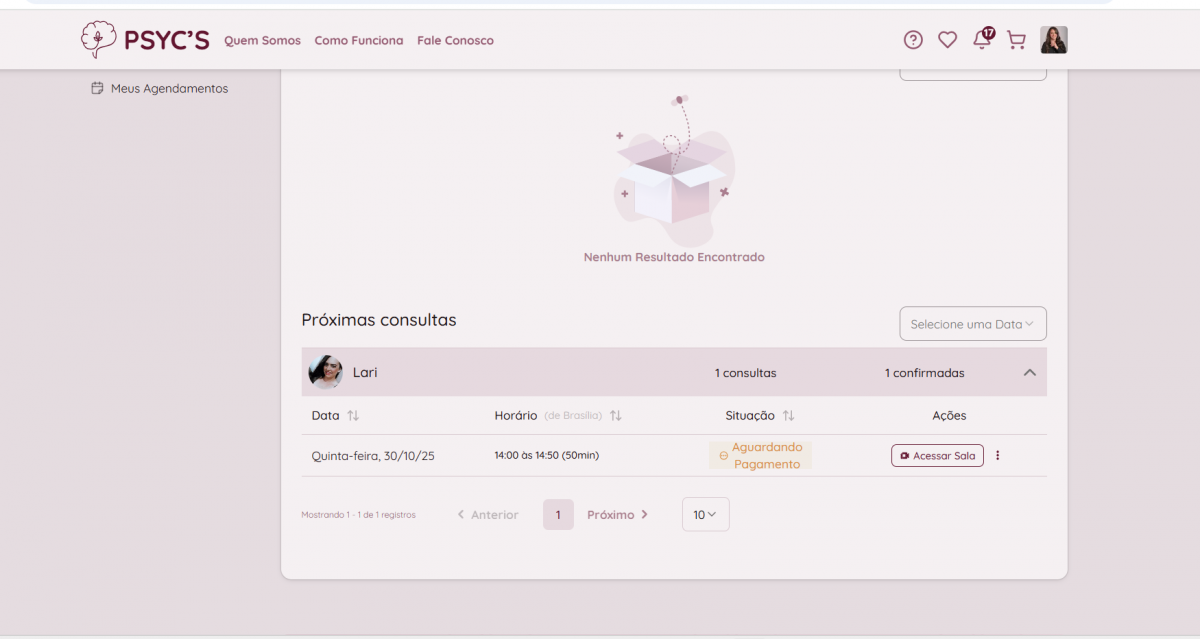This screenshot has width=1200, height=639.
Task: Open the help question mark icon
Action: point(913,40)
